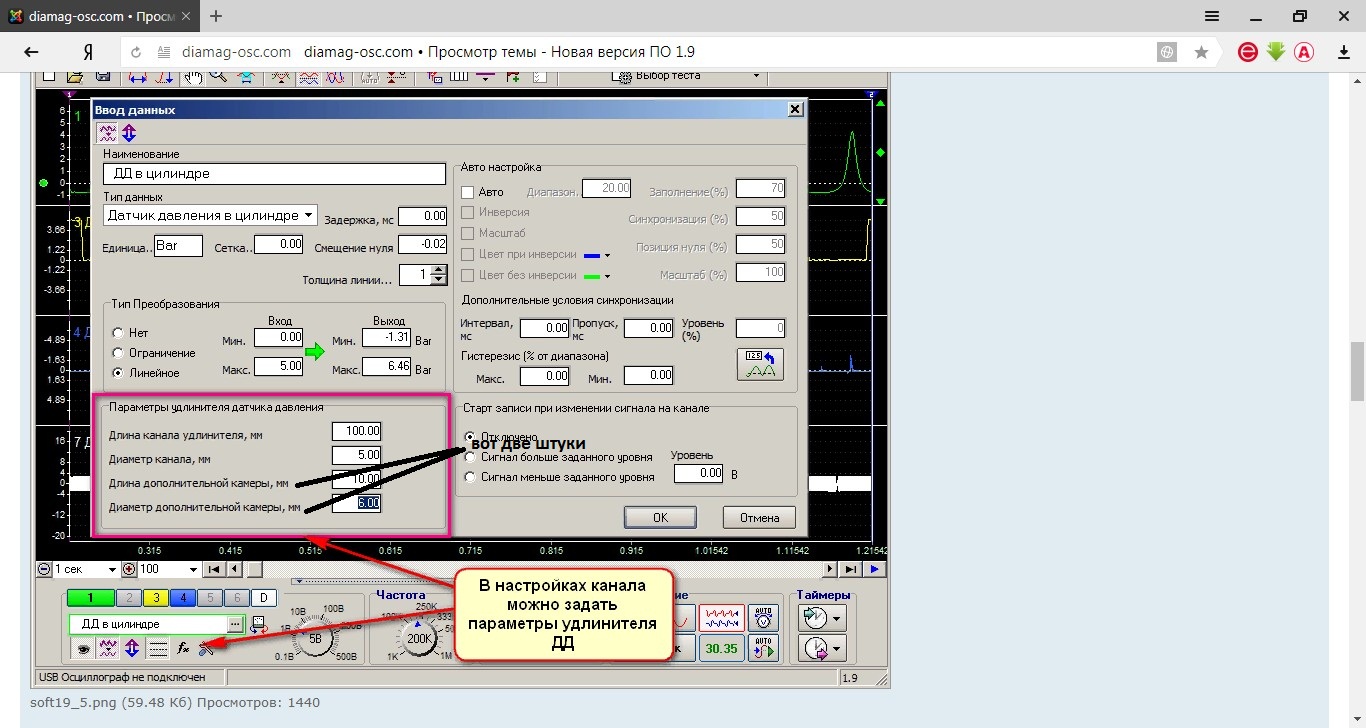
Task: Click the lower AUTO play icon button
Action: pos(763,647)
